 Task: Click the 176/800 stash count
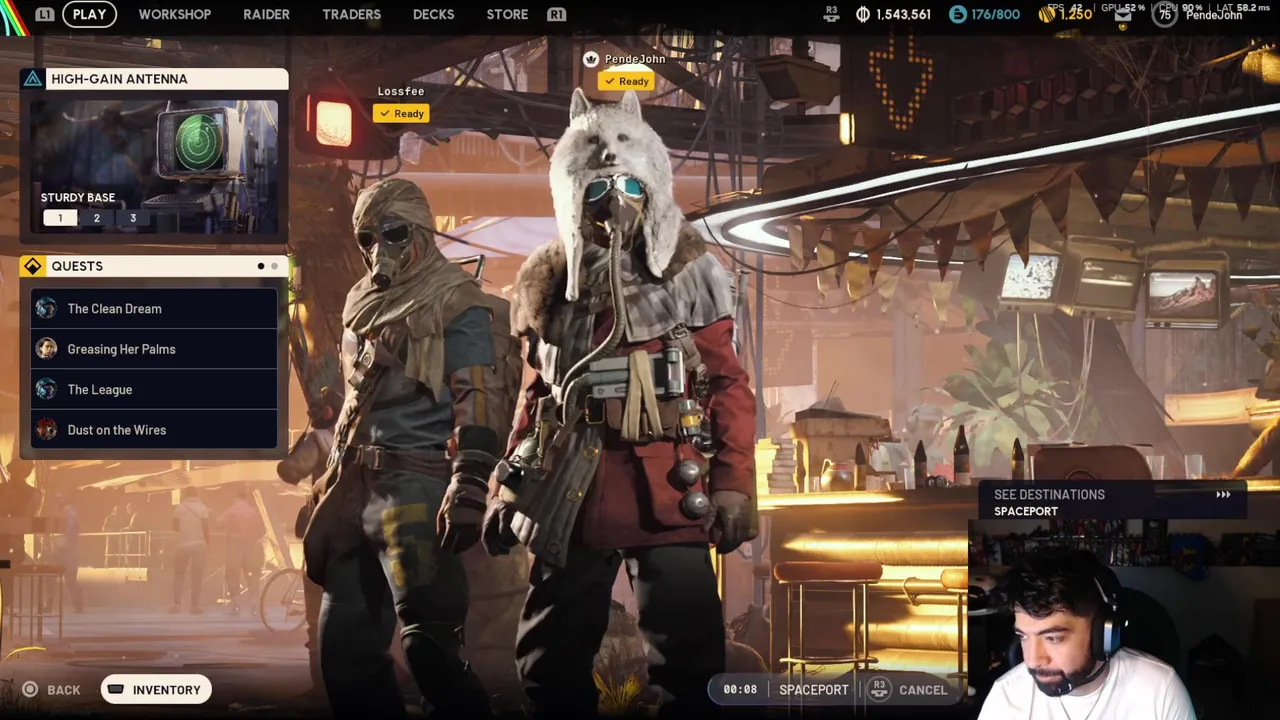(995, 14)
